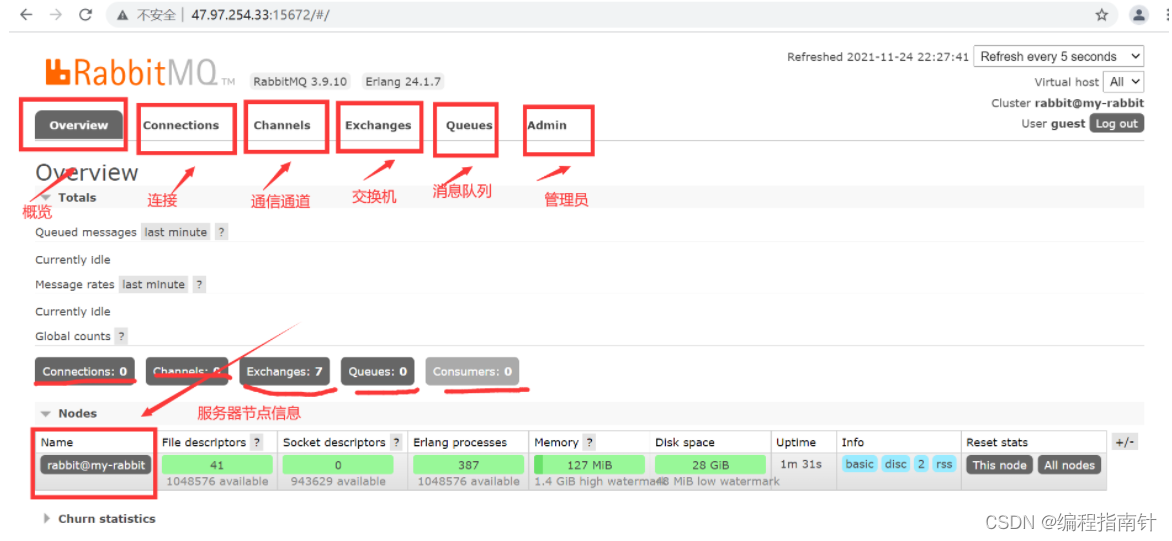1172x541 pixels.
Task: Click the basic info tag
Action: click(860, 464)
